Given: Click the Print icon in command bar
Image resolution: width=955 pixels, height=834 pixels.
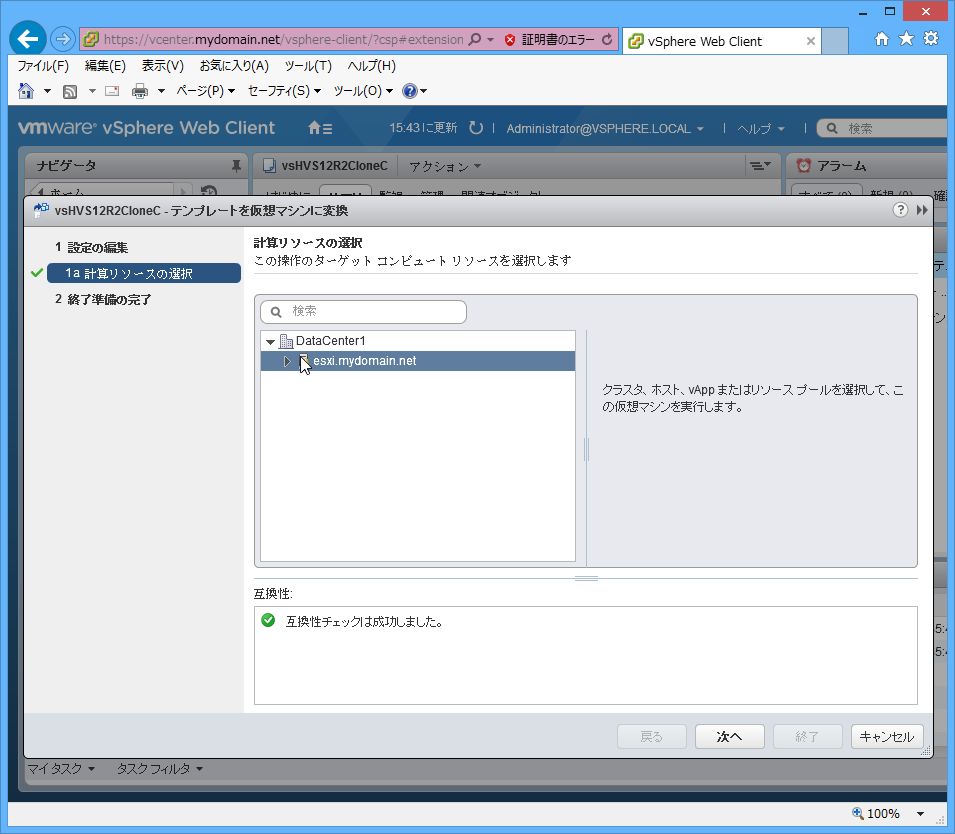Looking at the screenshot, I should (x=140, y=91).
